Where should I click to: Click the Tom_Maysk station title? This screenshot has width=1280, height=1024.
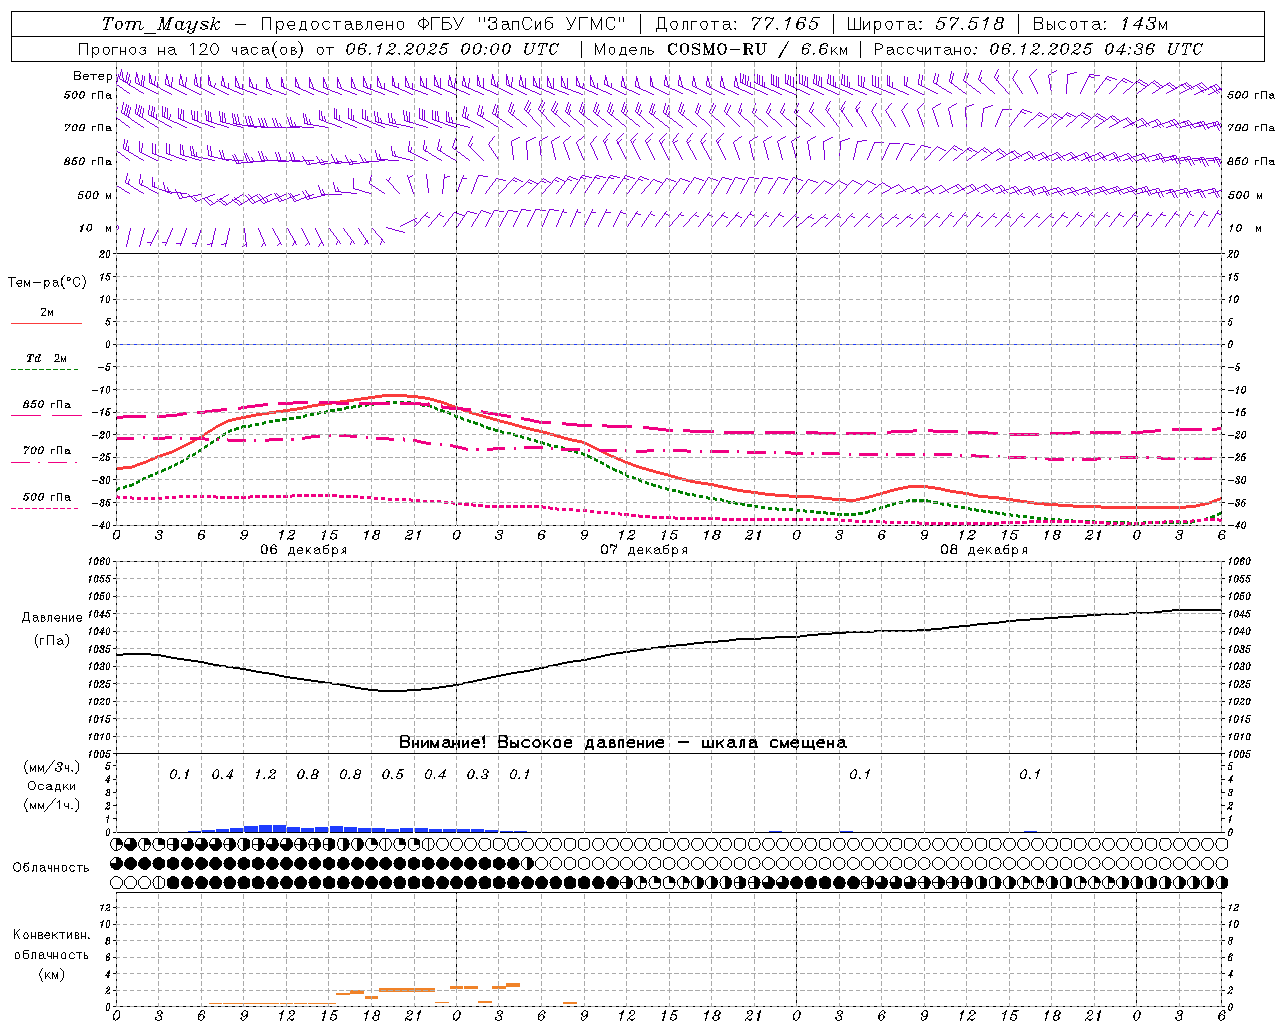(x=161, y=24)
